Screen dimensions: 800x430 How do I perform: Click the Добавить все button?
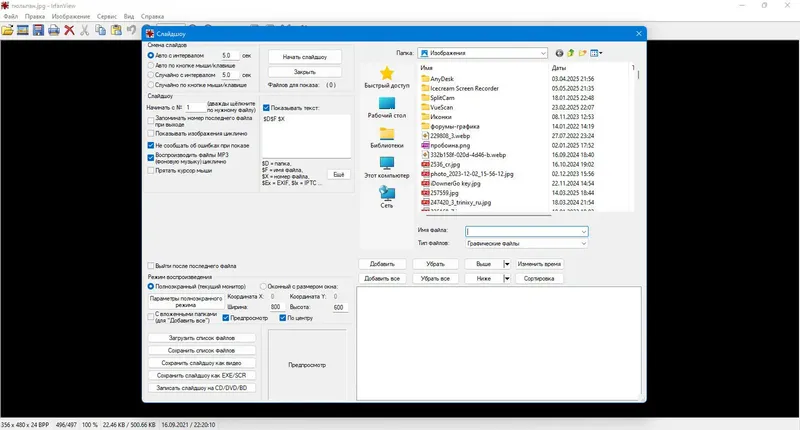click(382, 279)
